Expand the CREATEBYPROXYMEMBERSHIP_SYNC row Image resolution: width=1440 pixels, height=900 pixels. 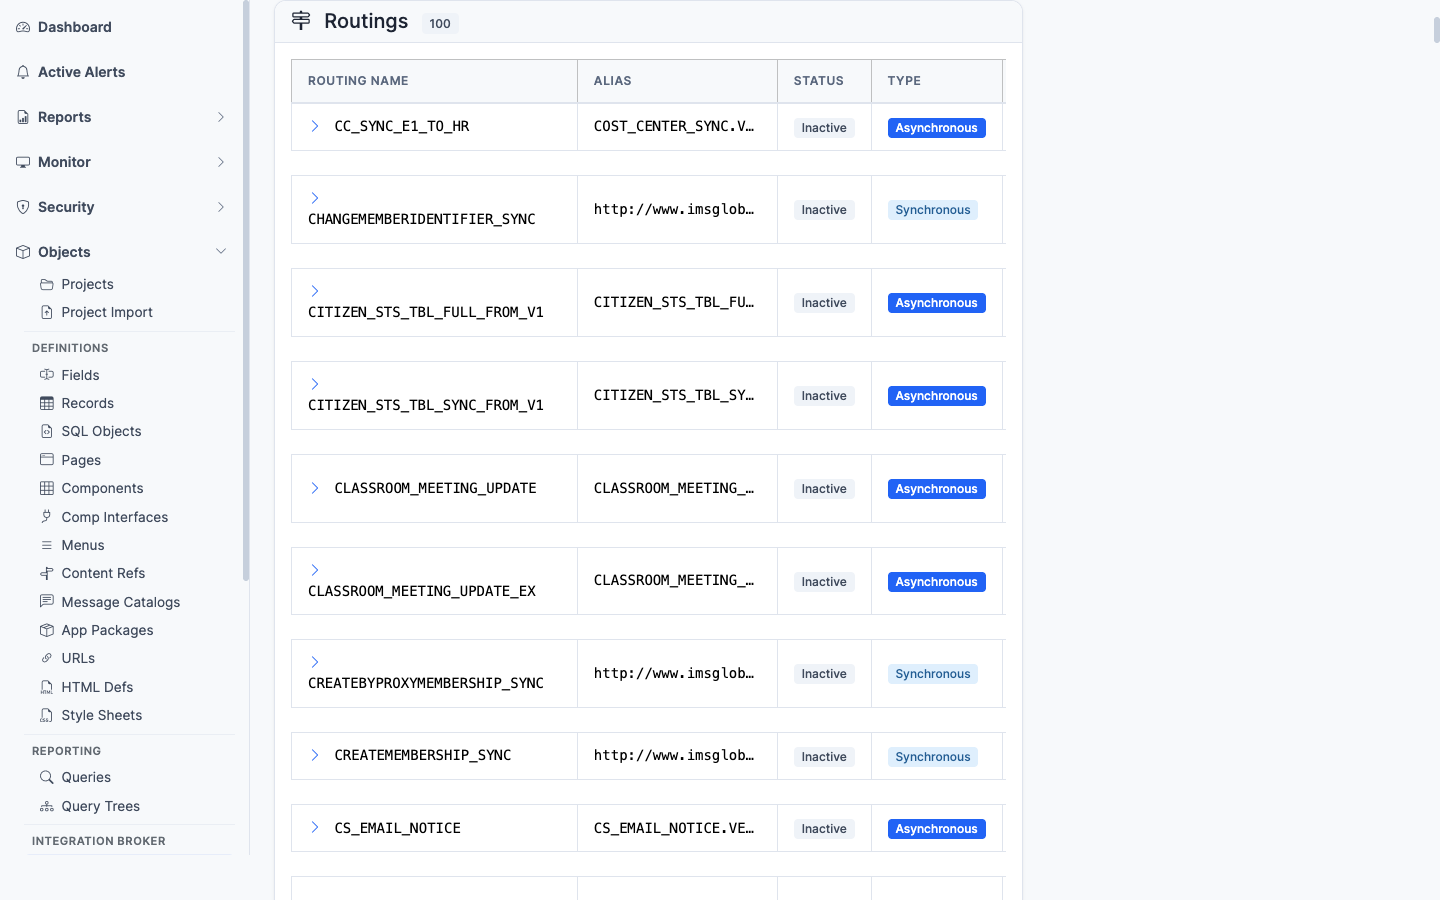point(315,662)
